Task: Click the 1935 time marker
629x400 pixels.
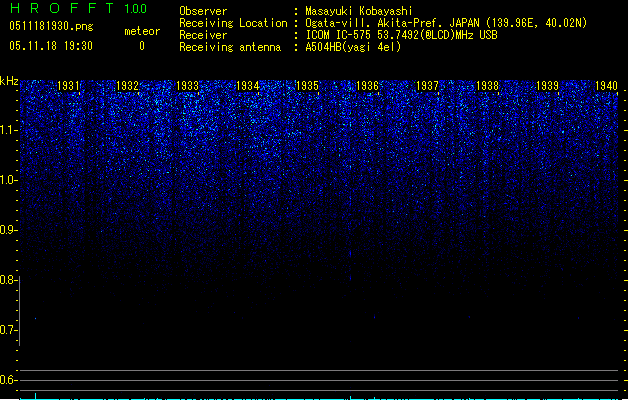Action: 307,86
